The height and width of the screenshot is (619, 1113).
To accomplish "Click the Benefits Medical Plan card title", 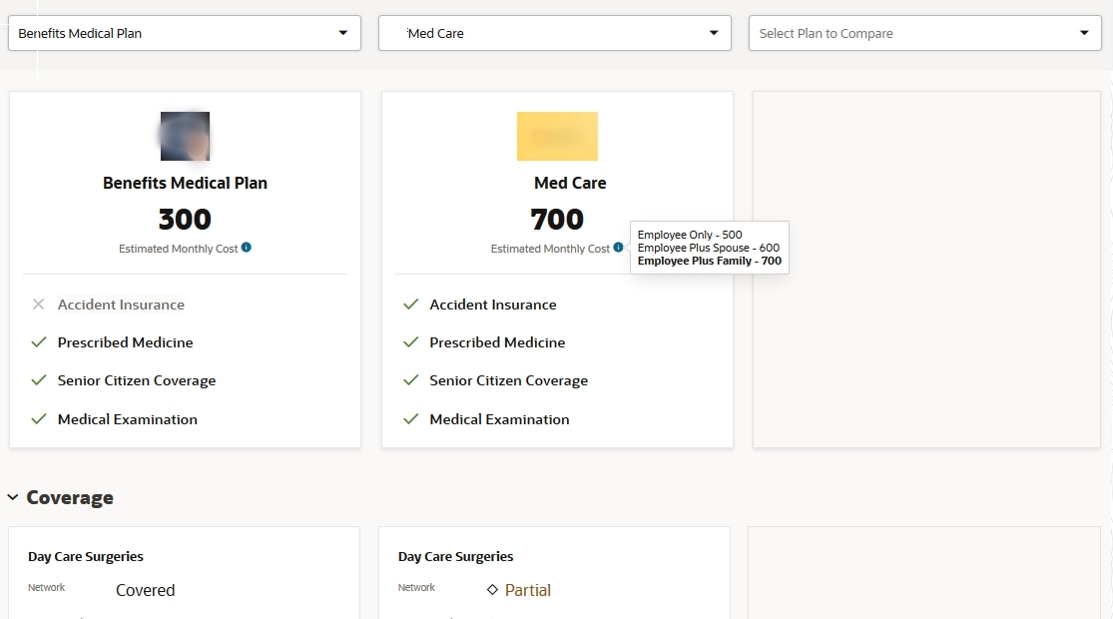I will pyautogui.click(x=185, y=183).
